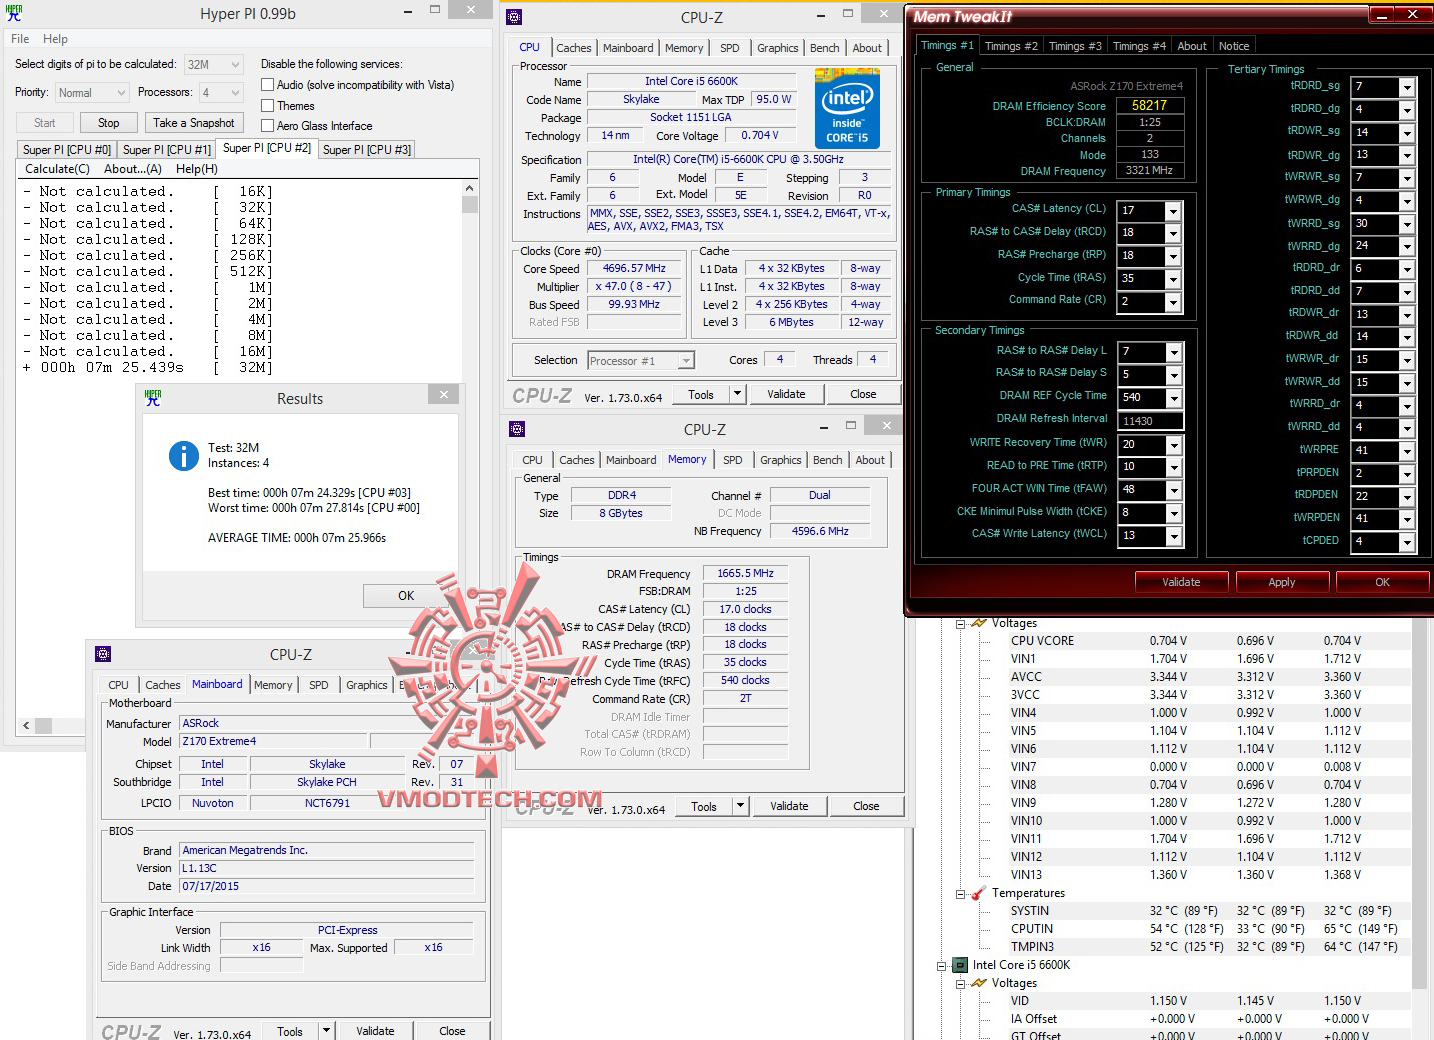This screenshot has height=1040, width=1434.
Task: Open the Processors count dropdown in Hyper PI
Action: [221, 92]
